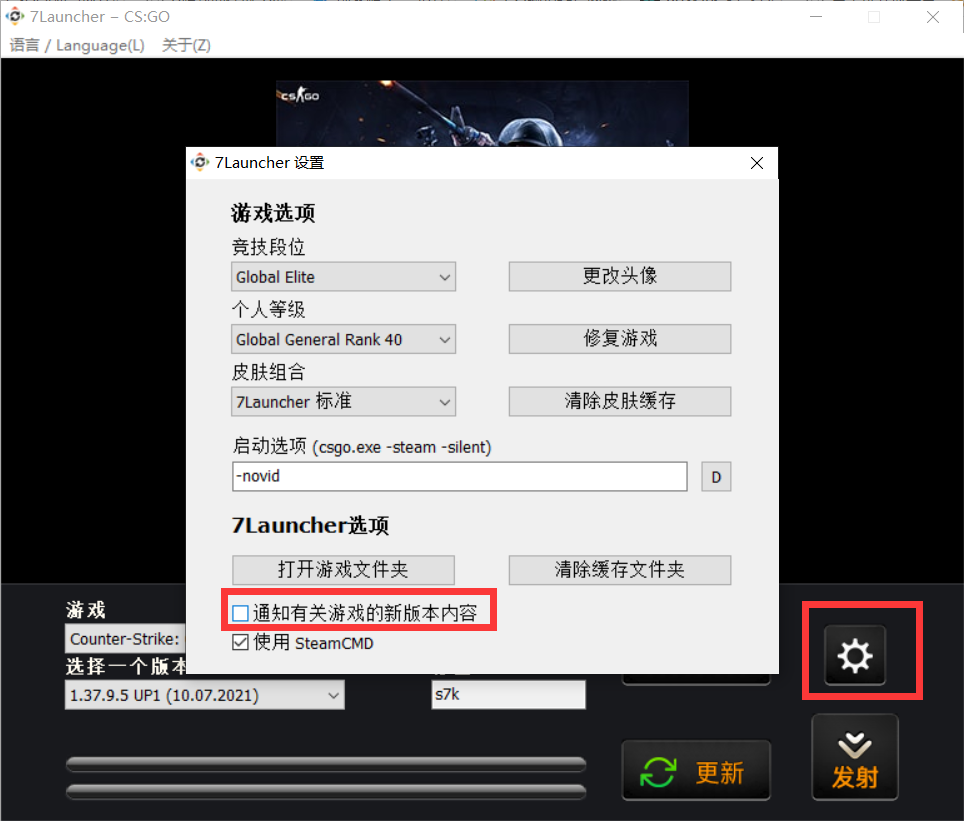Click the D button beside launch options

click(716, 476)
